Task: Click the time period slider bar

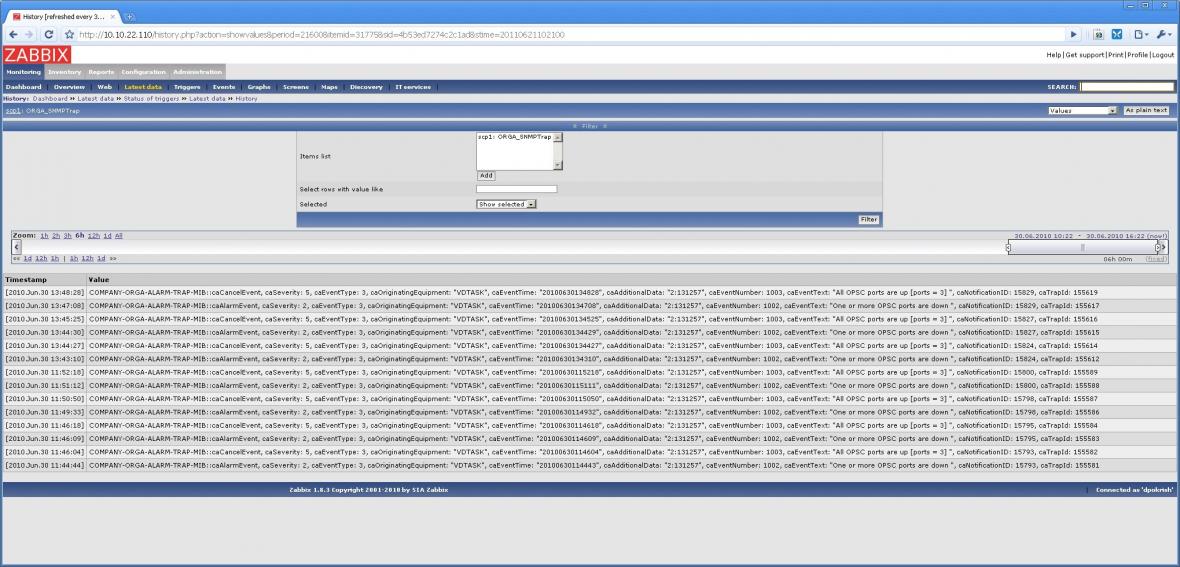Action: click(1083, 247)
